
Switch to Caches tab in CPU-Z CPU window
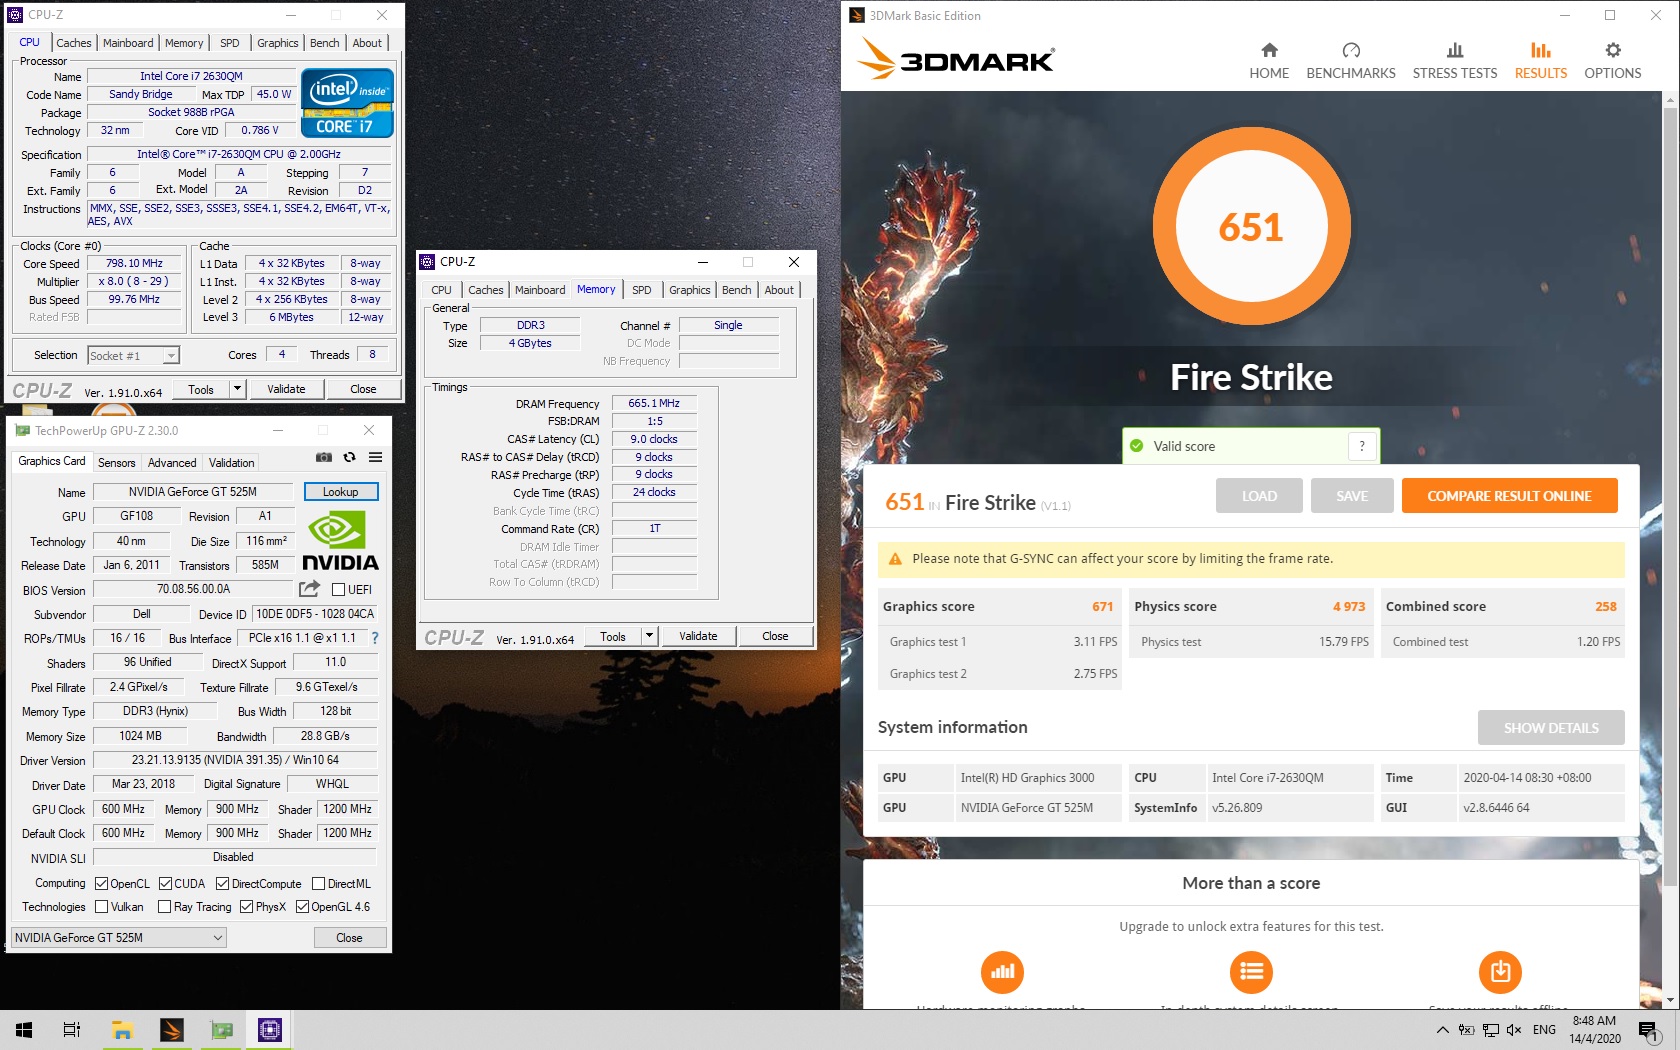(73, 43)
